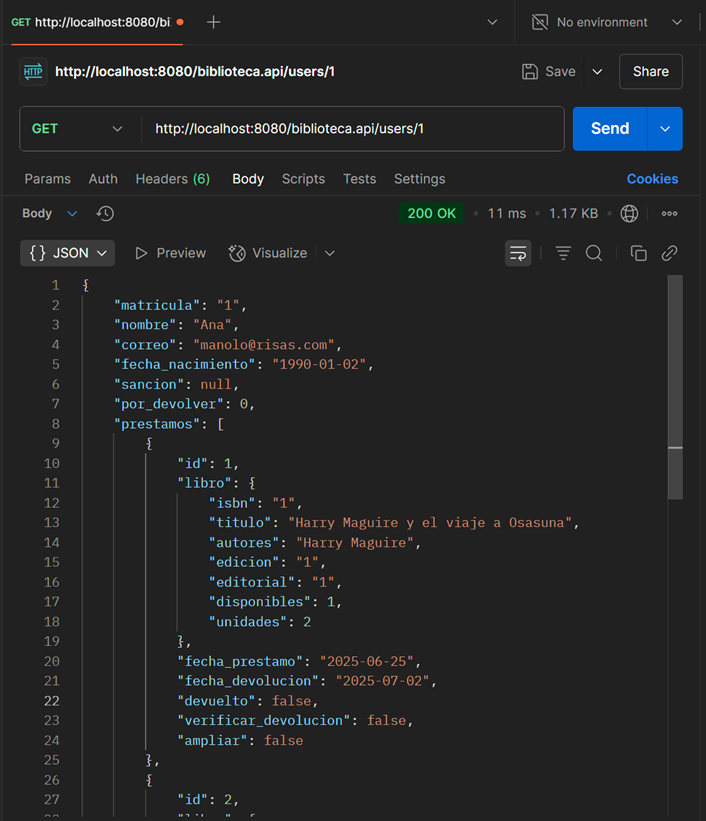Search the response body with magnifier icon

[594, 253]
